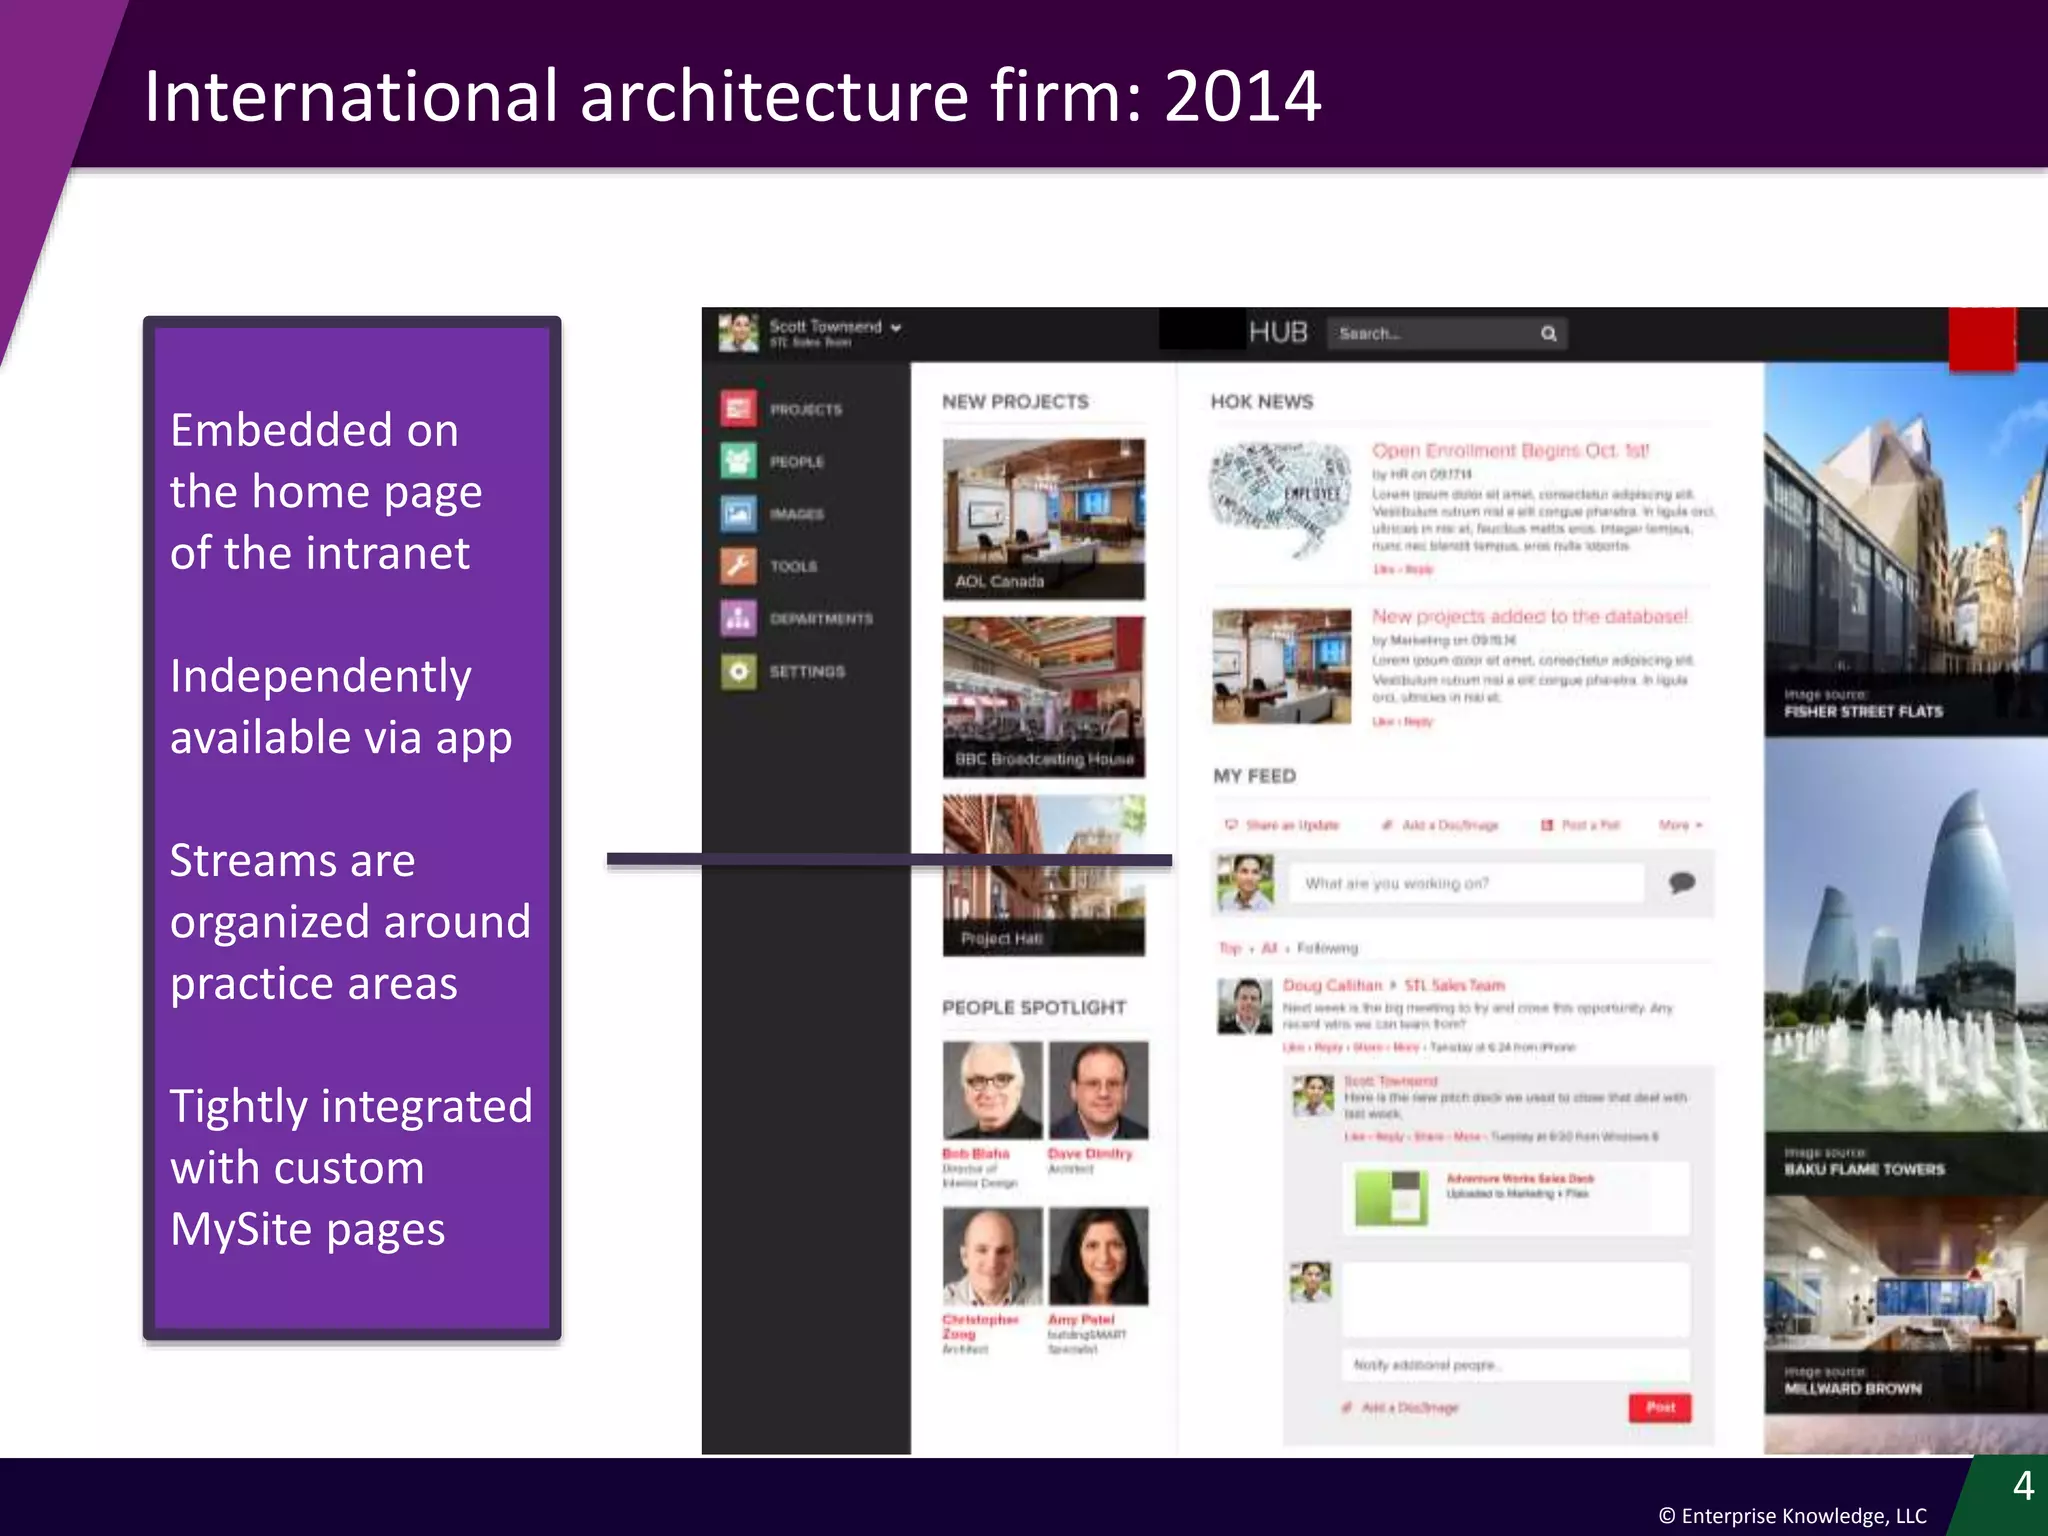This screenshot has width=2048, height=1536.
Task: Open the Millward Brown image
Action: (x=1906, y=1304)
